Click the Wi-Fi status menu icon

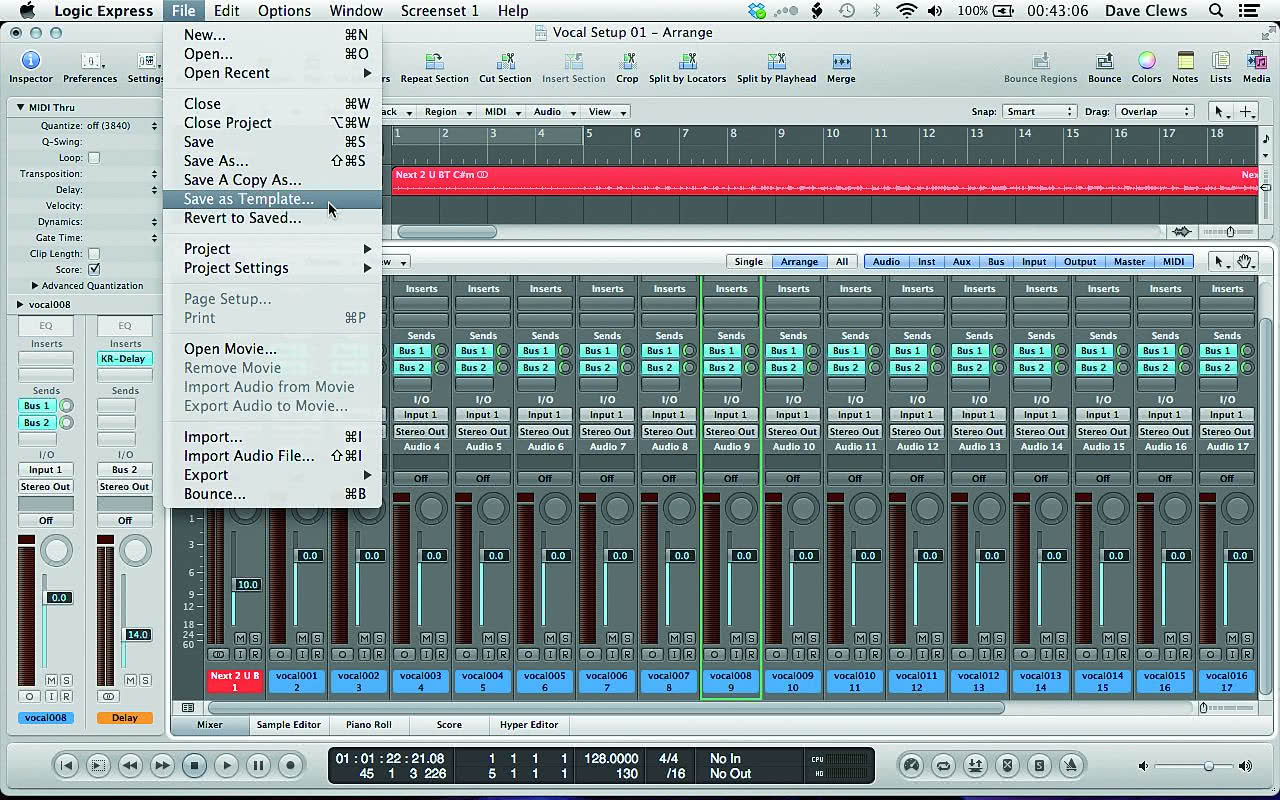pos(907,11)
